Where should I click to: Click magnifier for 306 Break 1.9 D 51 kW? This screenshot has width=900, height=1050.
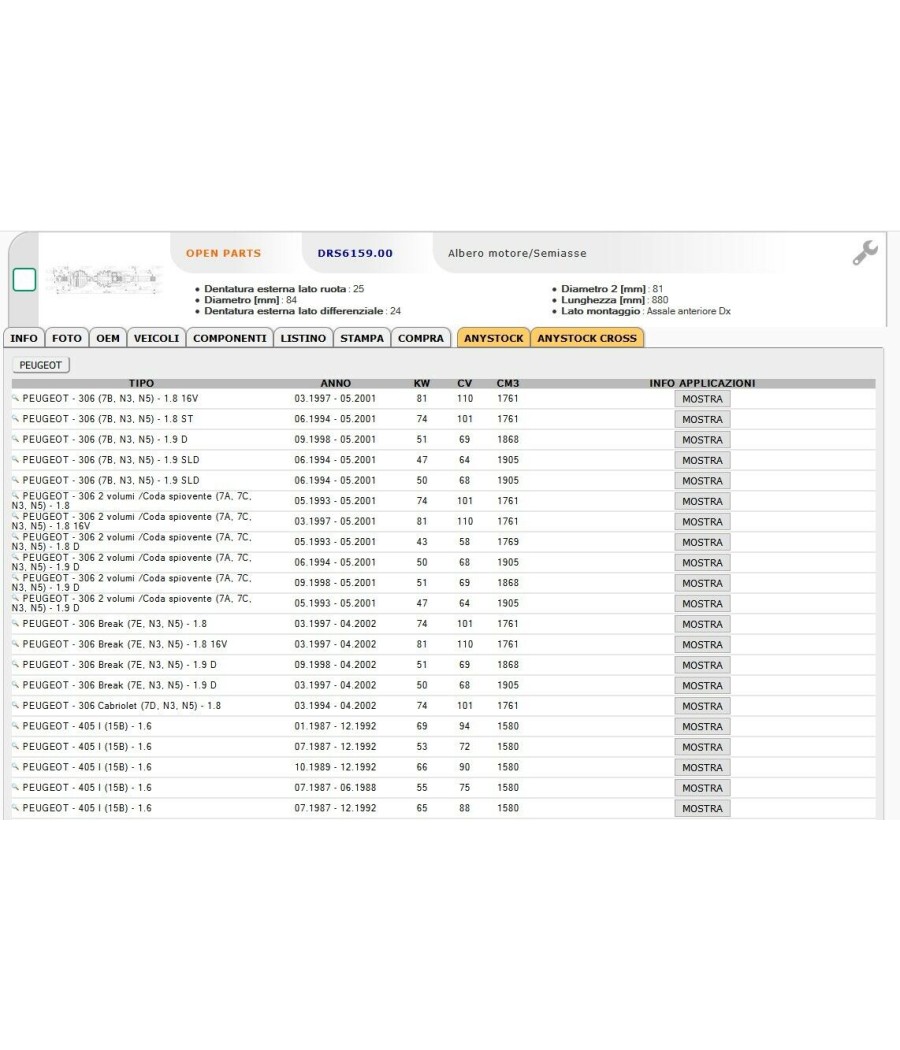(15, 664)
